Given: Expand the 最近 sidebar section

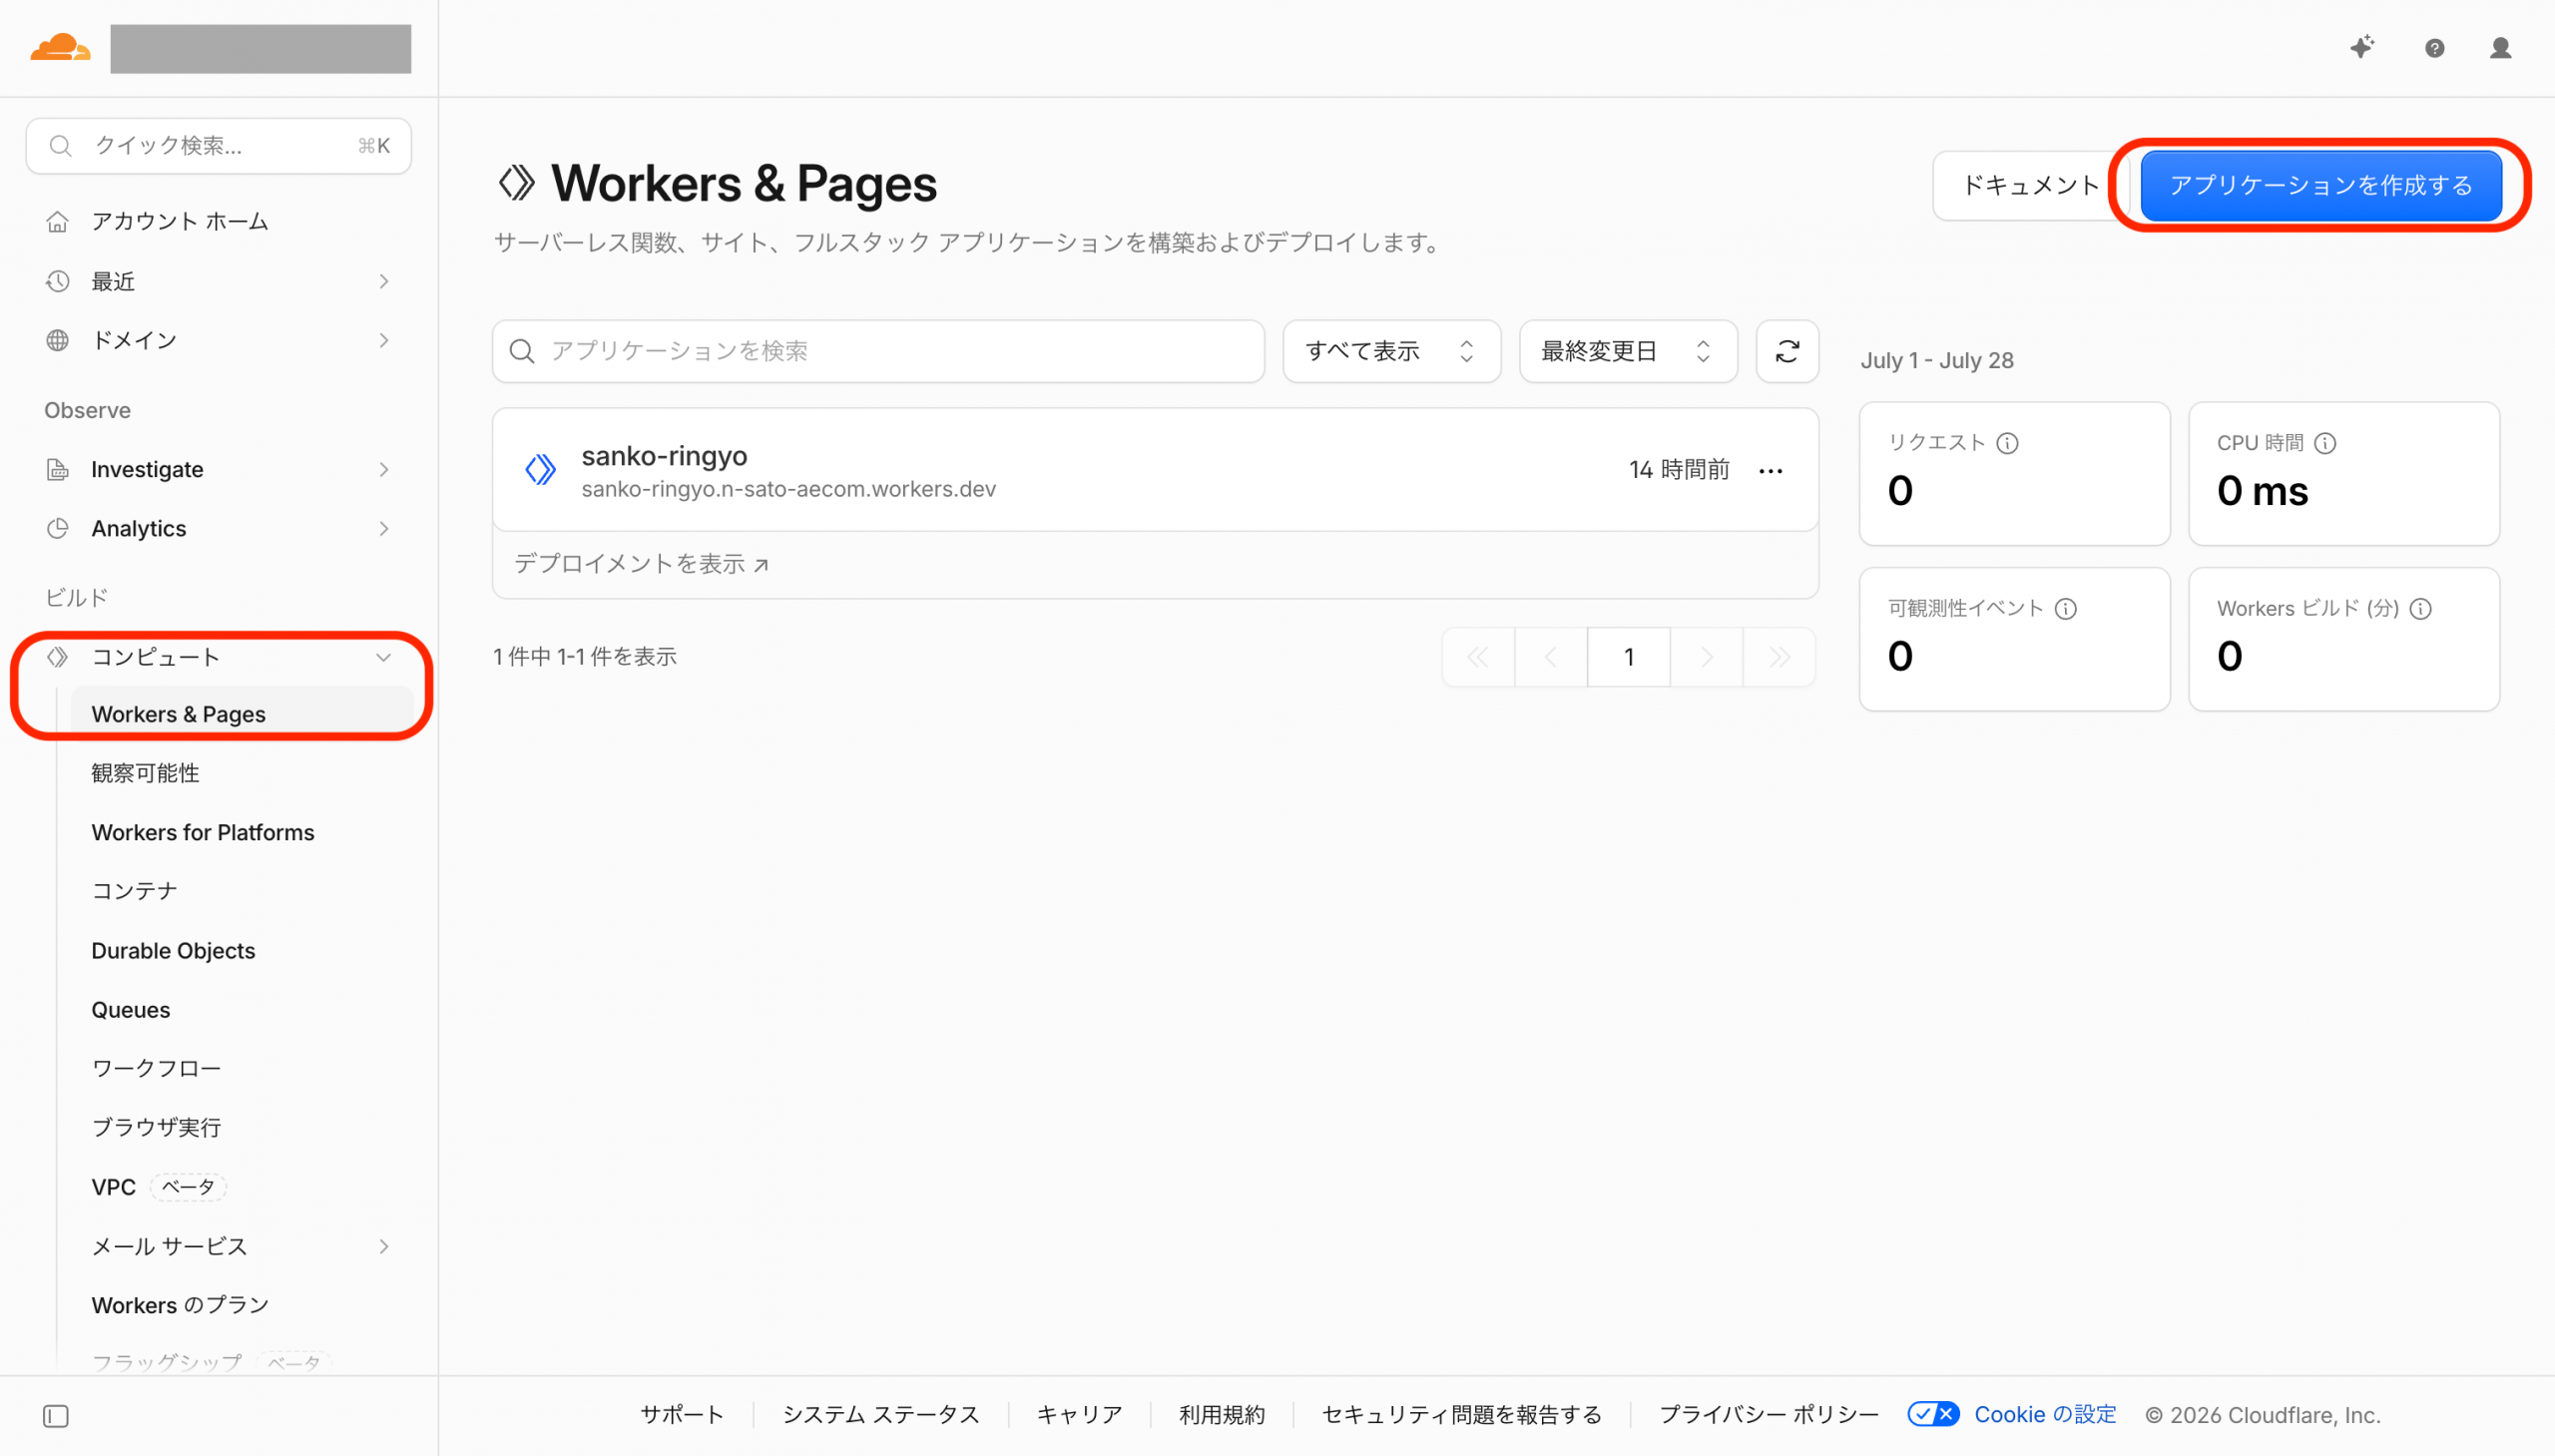Looking at the screenshot, I should (x=218, y=282).
